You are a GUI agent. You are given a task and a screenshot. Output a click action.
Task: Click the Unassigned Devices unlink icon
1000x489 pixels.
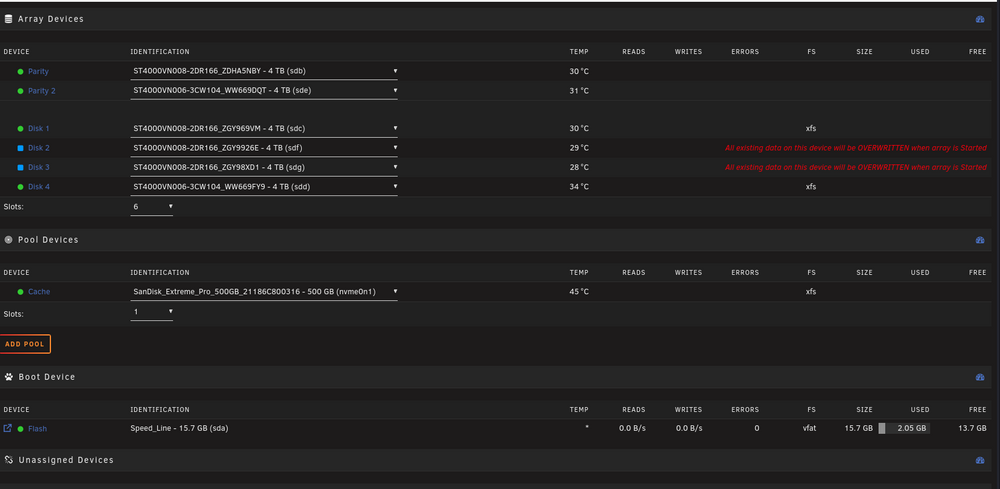(8, 460)
